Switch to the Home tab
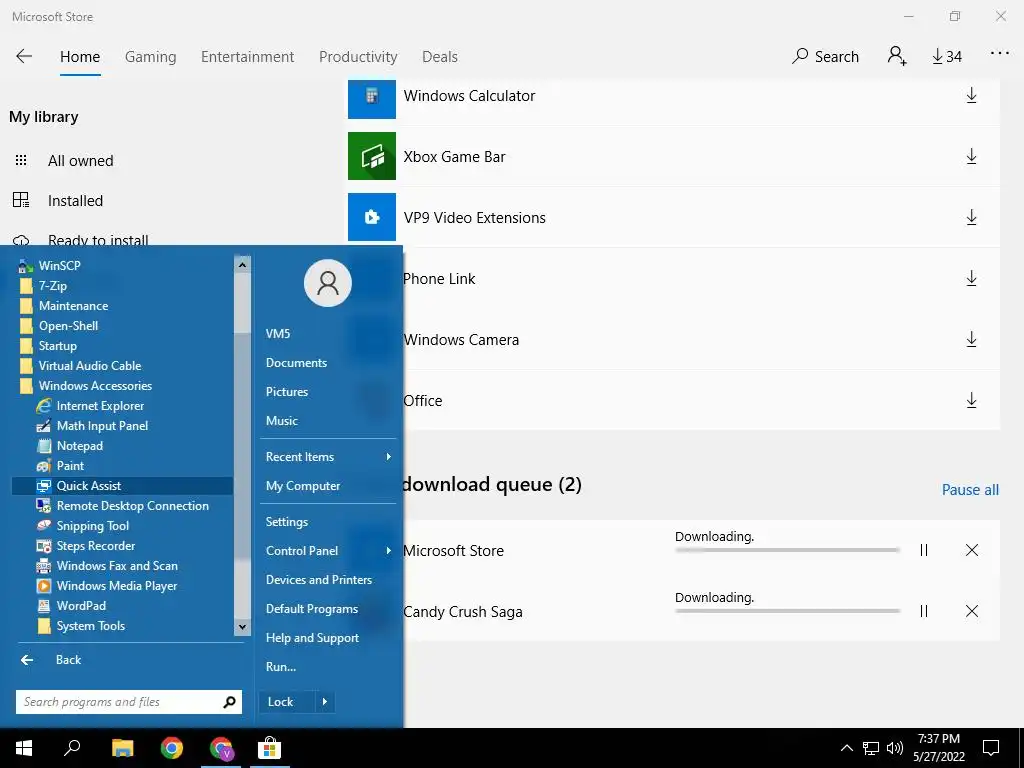Screen dimensions: 1024x768 click(80, 57)
